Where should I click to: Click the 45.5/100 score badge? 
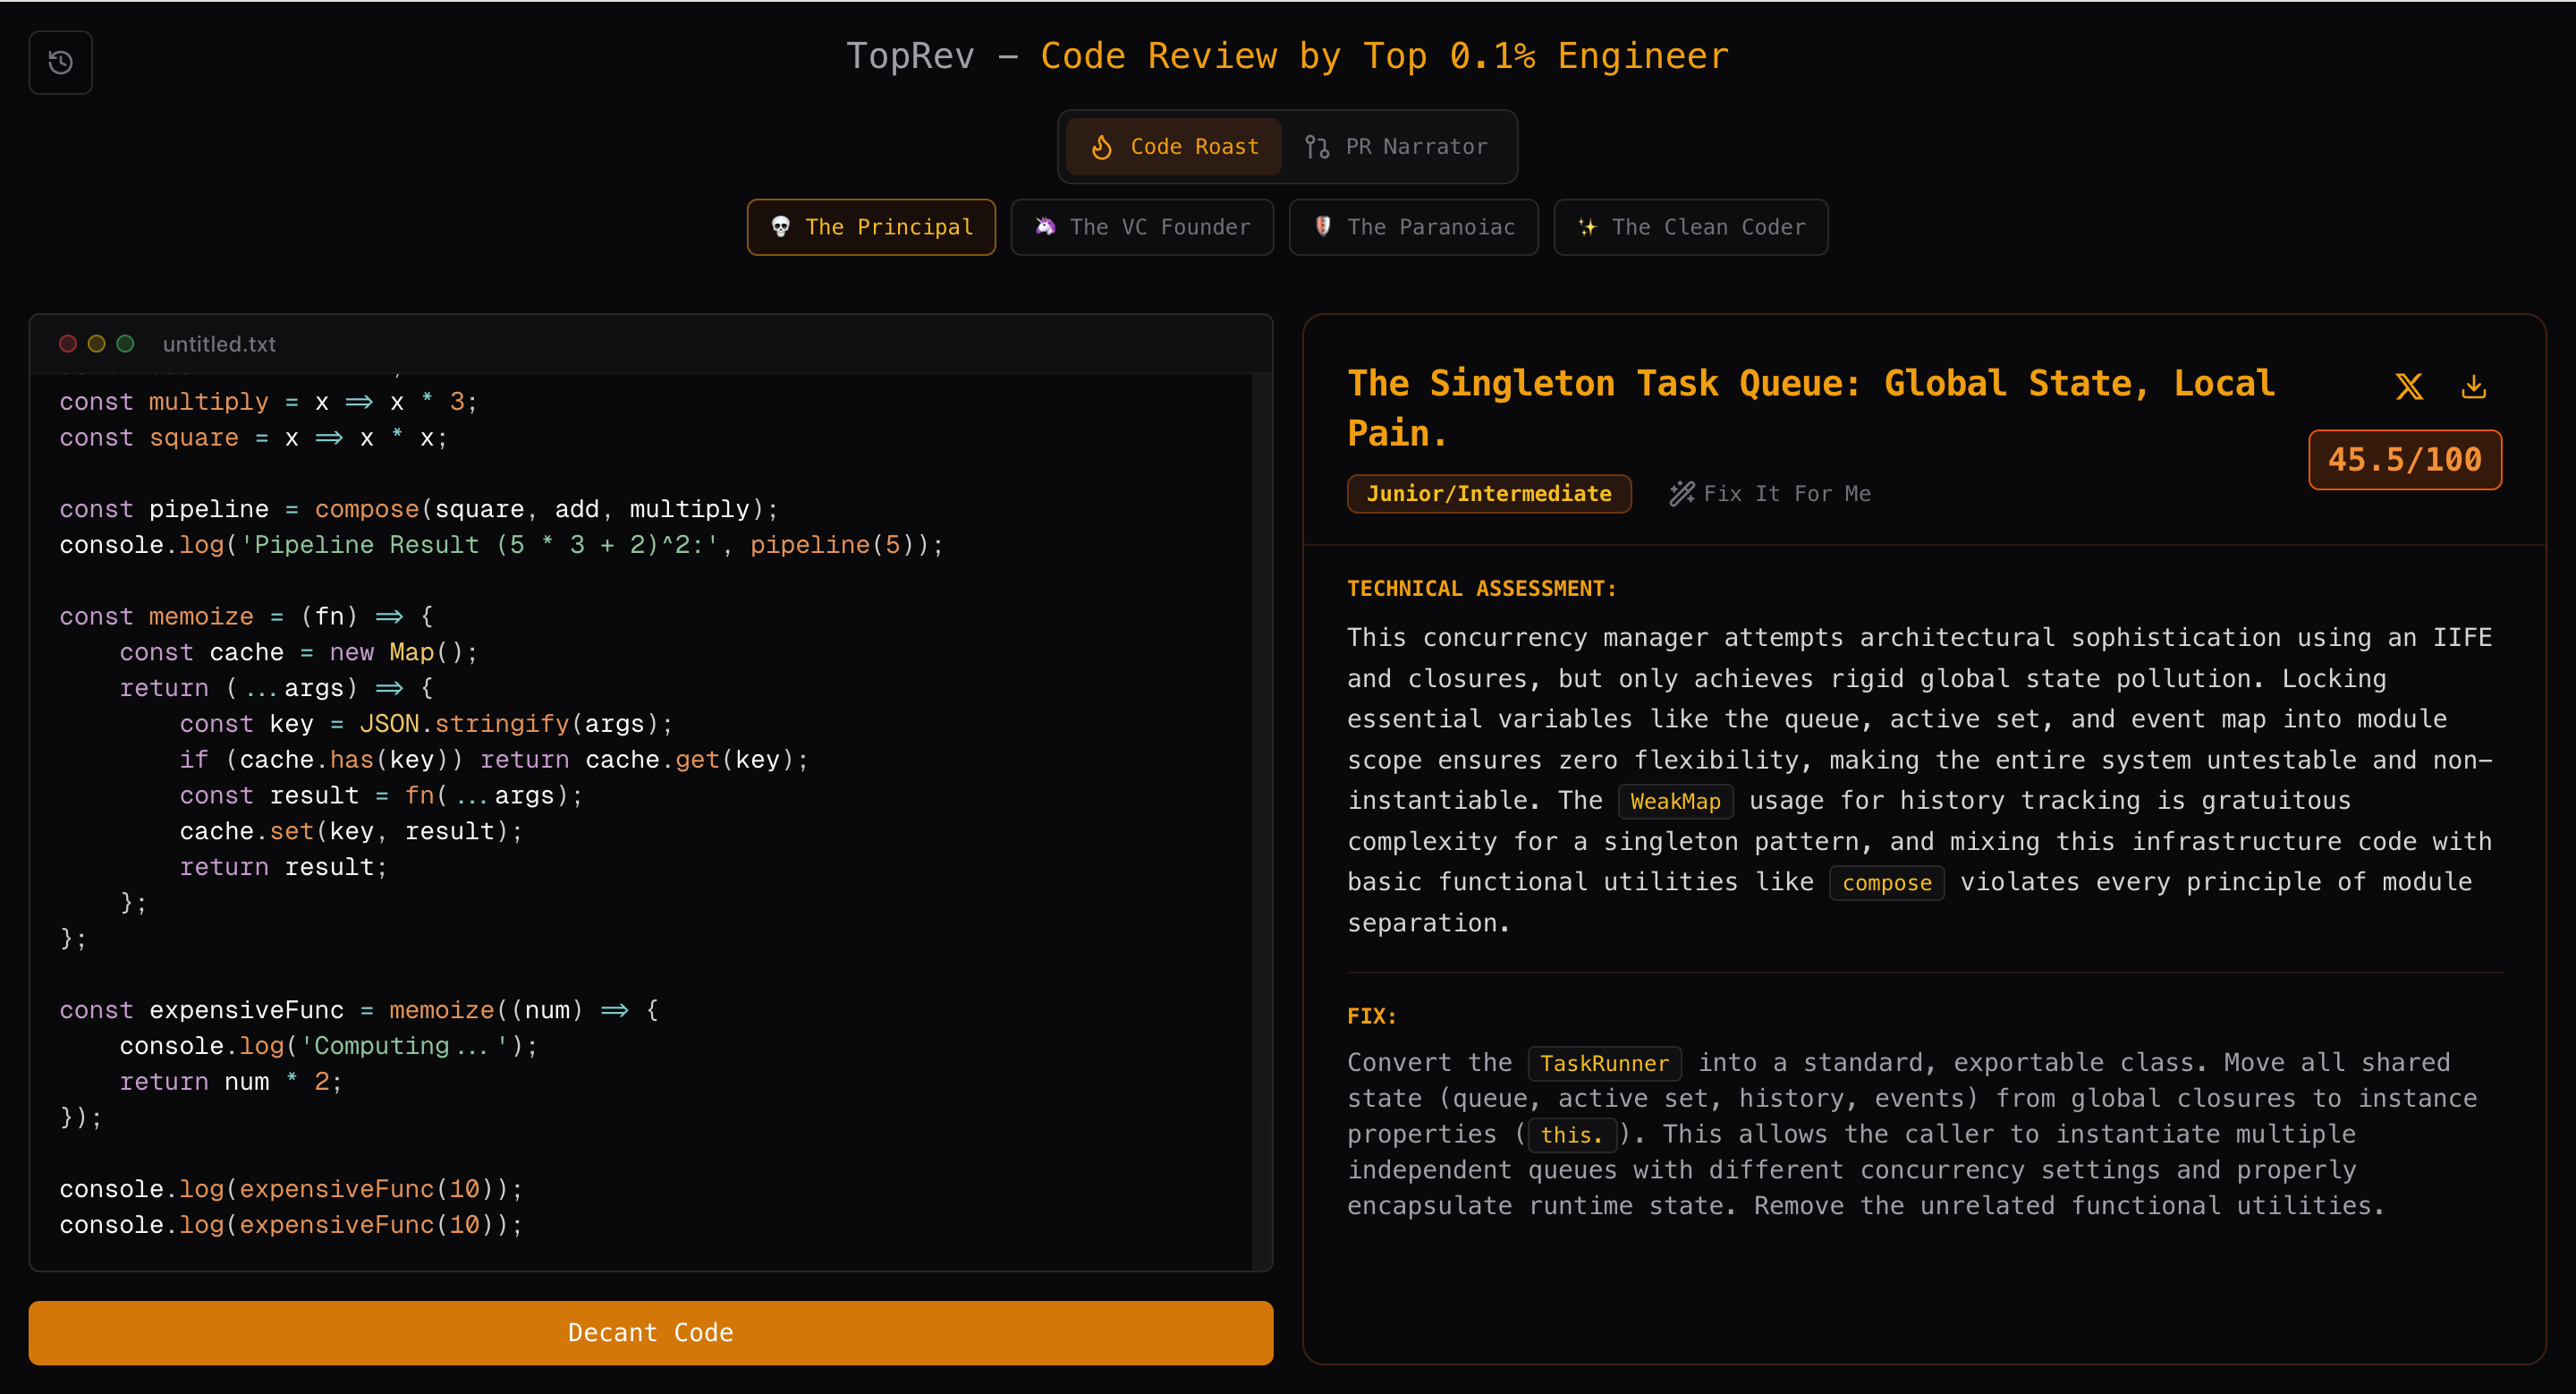pyautogui.click(x=2404, y=460)
